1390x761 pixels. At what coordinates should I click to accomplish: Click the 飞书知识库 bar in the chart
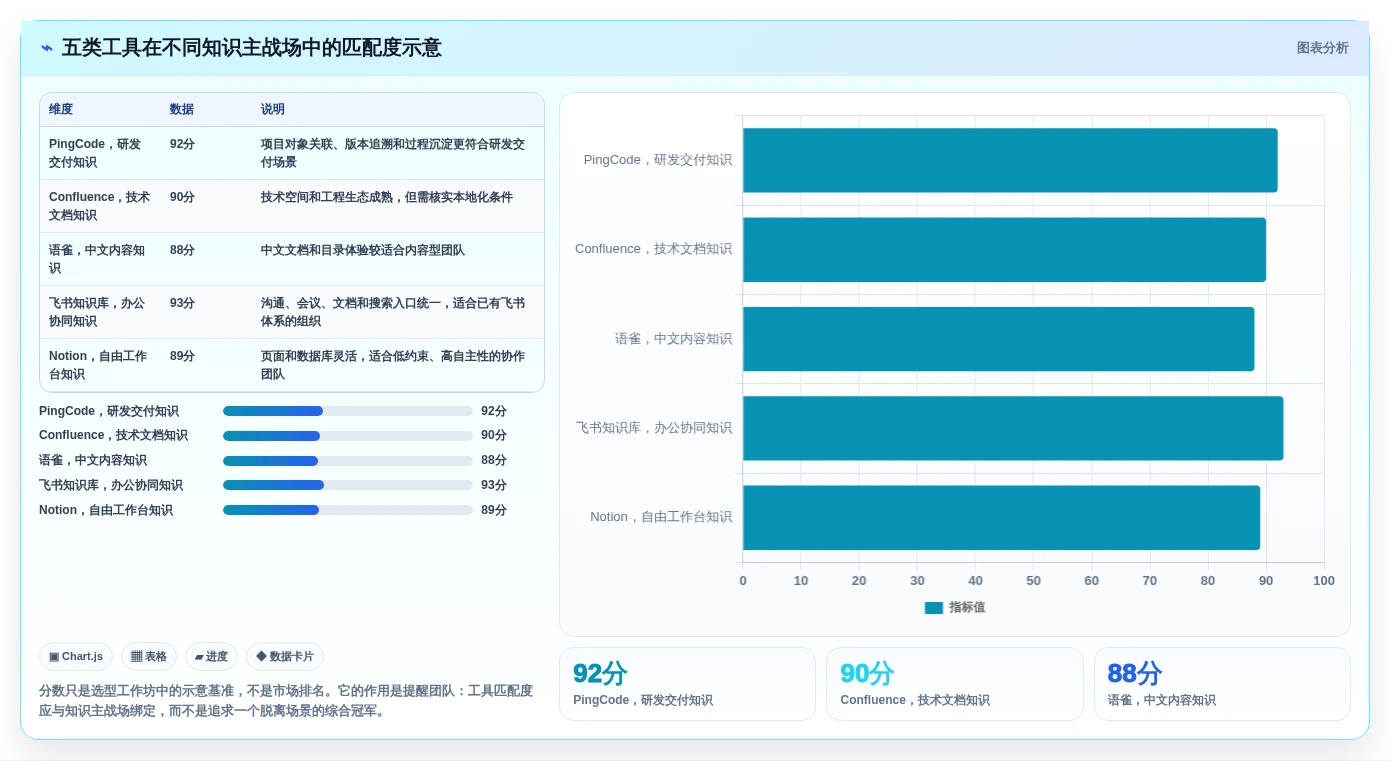pos(1013,428)
